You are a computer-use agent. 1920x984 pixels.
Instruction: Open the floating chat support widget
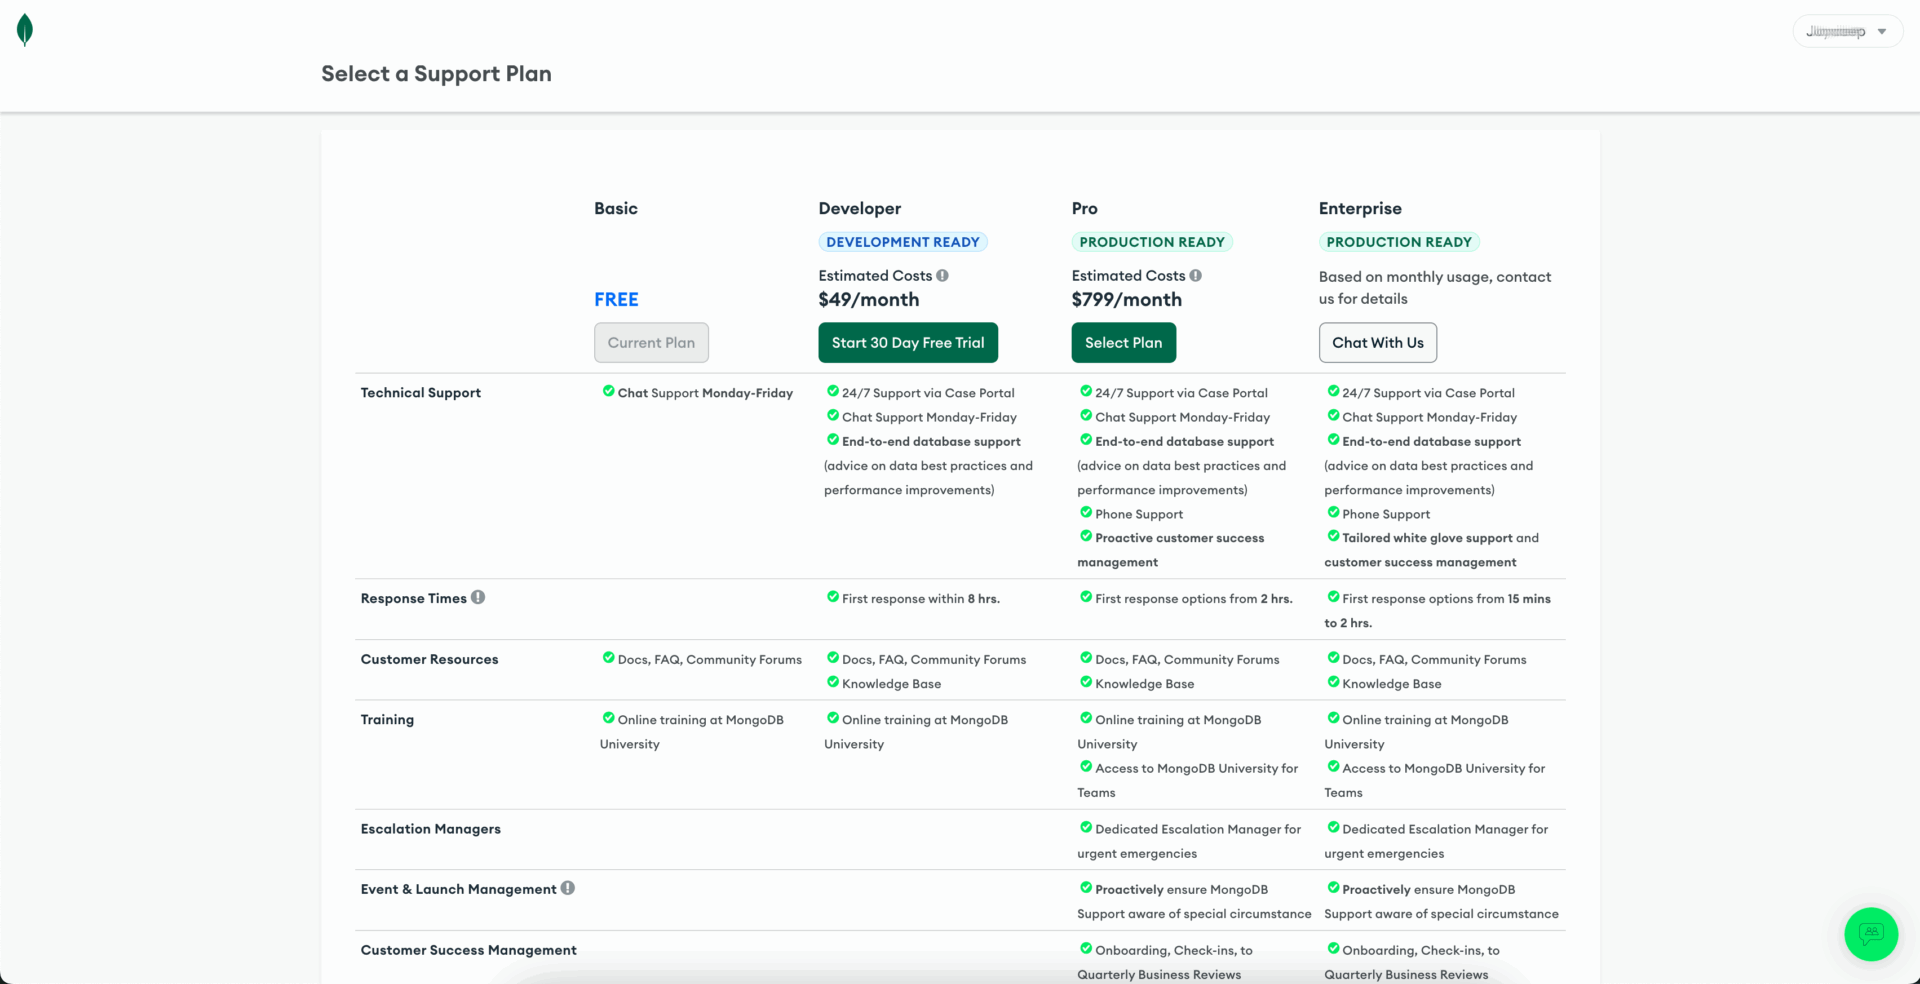point(1870,934)
